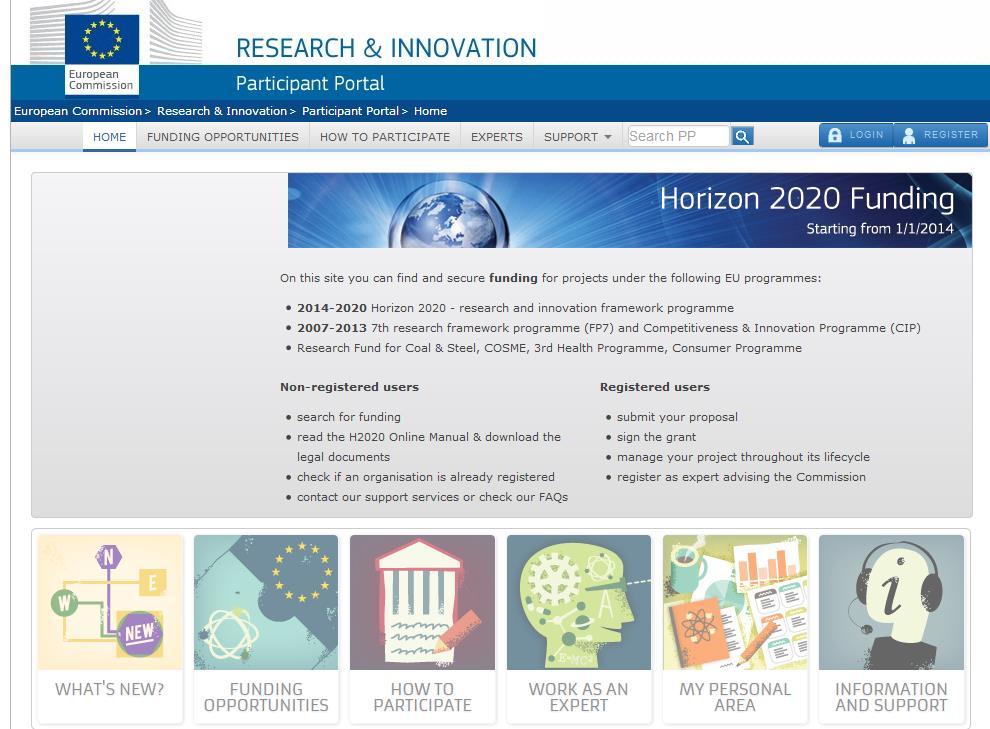This screenshot has width=990, height=729.
Task: Click the Registered users heading
Action: coord(655,387)
